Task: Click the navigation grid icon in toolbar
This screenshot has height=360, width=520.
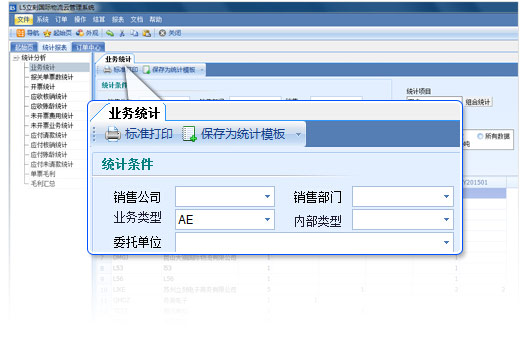Action: tap(21, 33)
